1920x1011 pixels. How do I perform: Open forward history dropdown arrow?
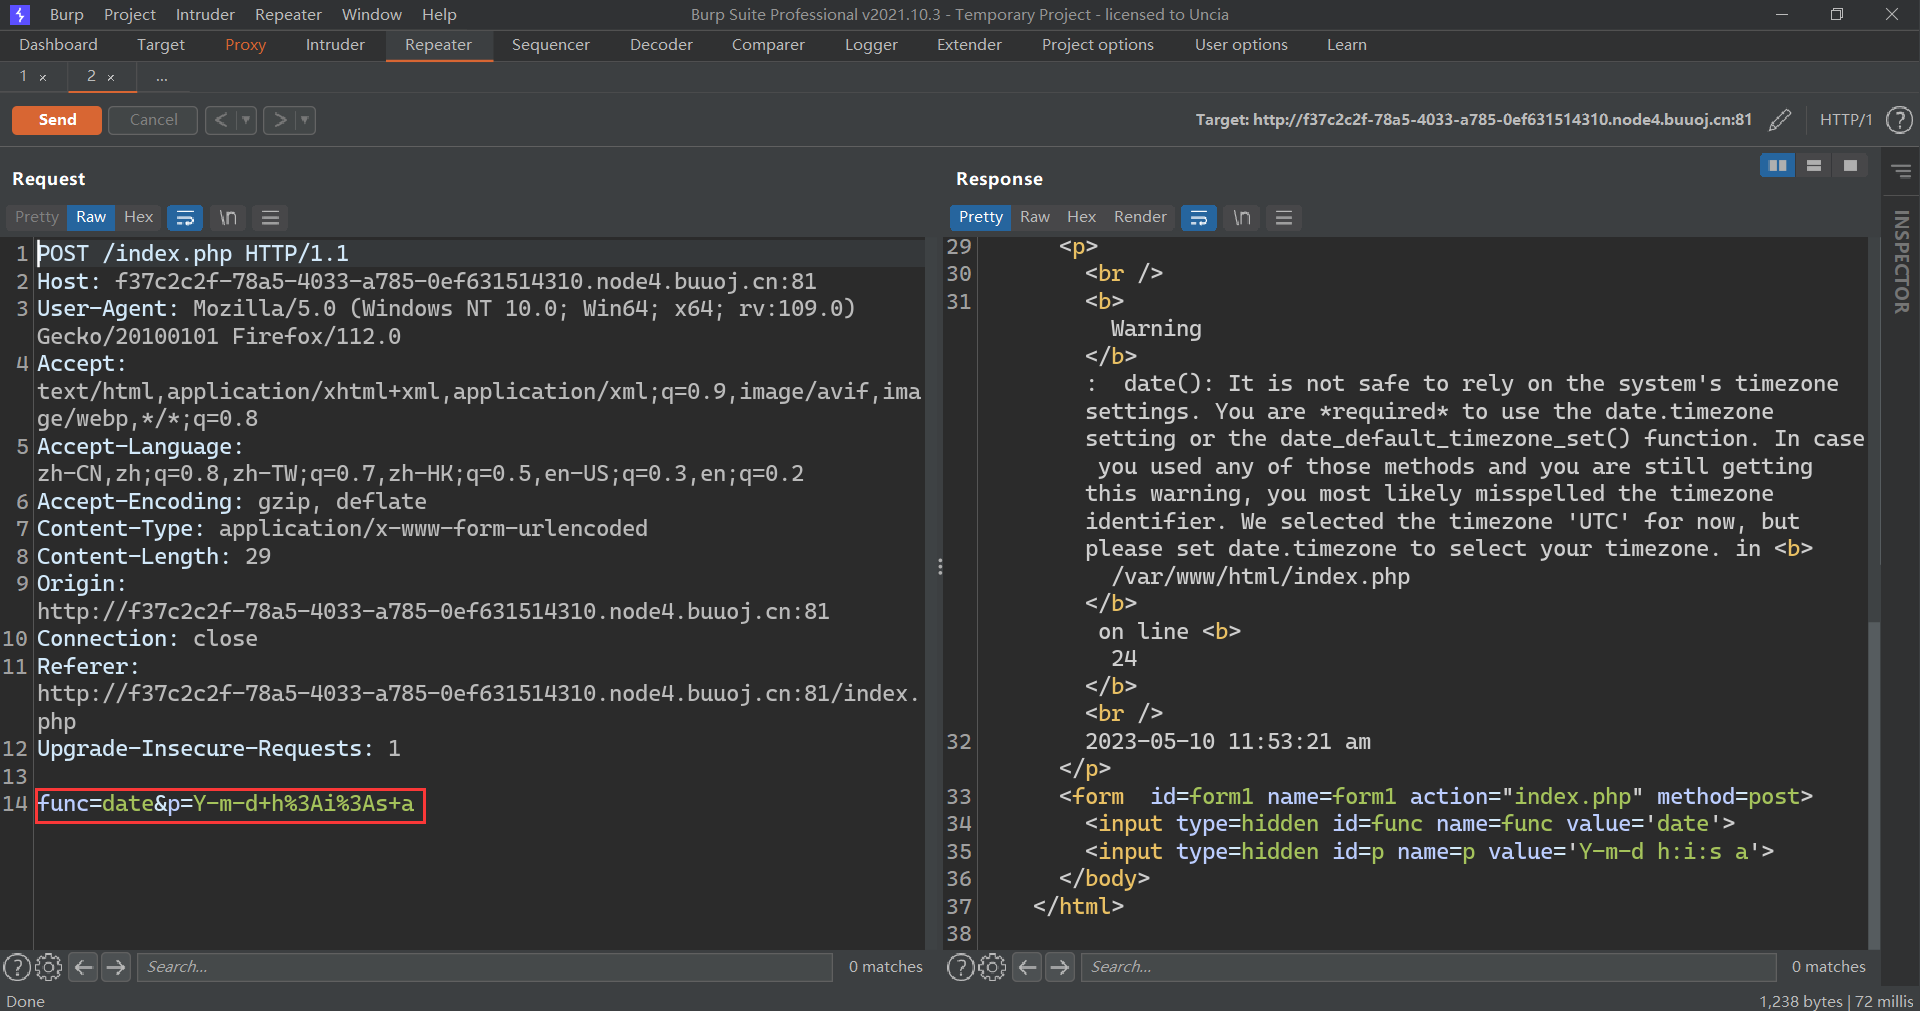(x=305, y=120)
